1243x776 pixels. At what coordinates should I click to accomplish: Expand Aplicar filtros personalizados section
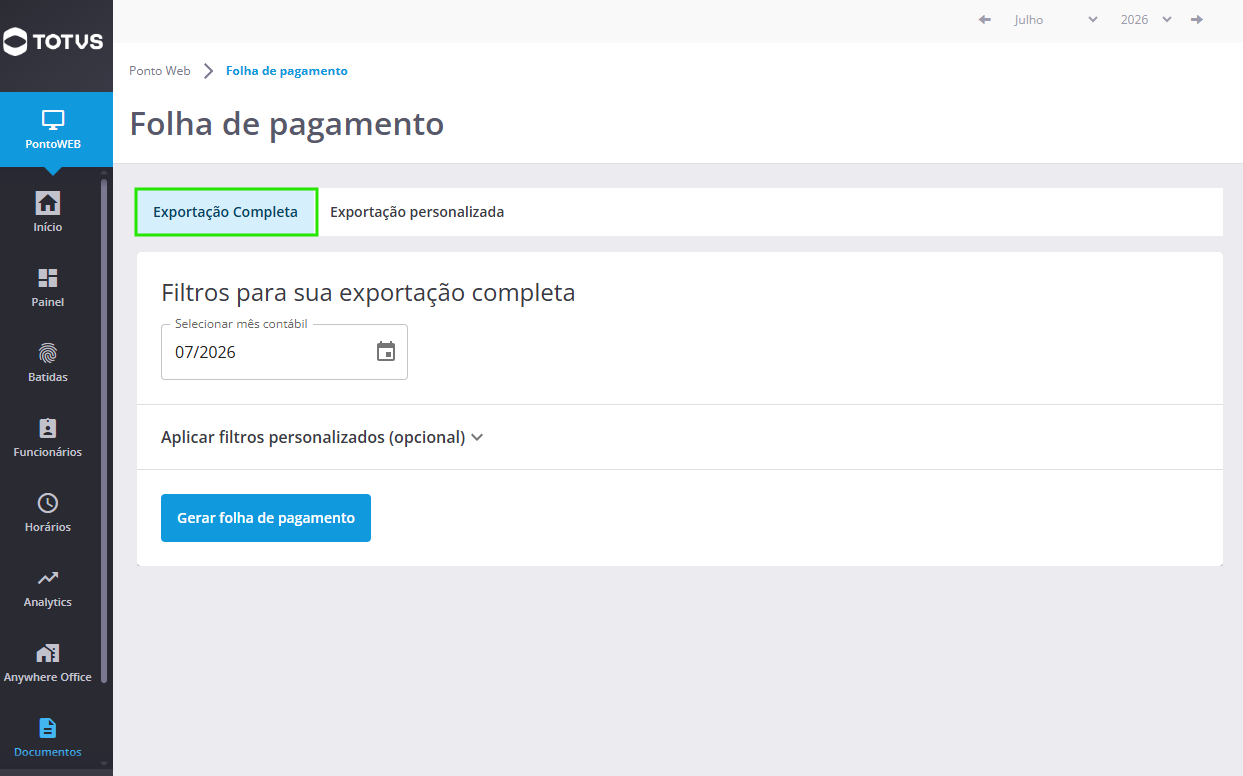click(322, 437)
